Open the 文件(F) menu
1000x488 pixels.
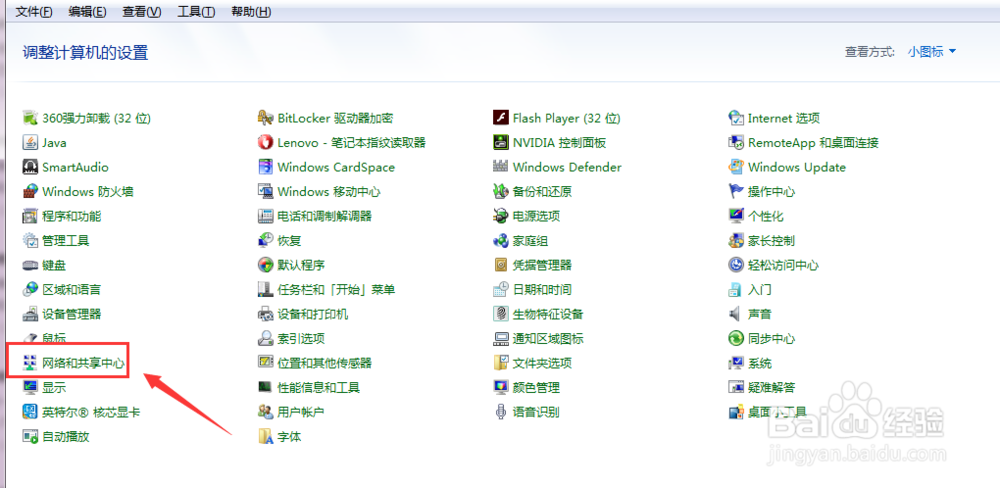34,12
